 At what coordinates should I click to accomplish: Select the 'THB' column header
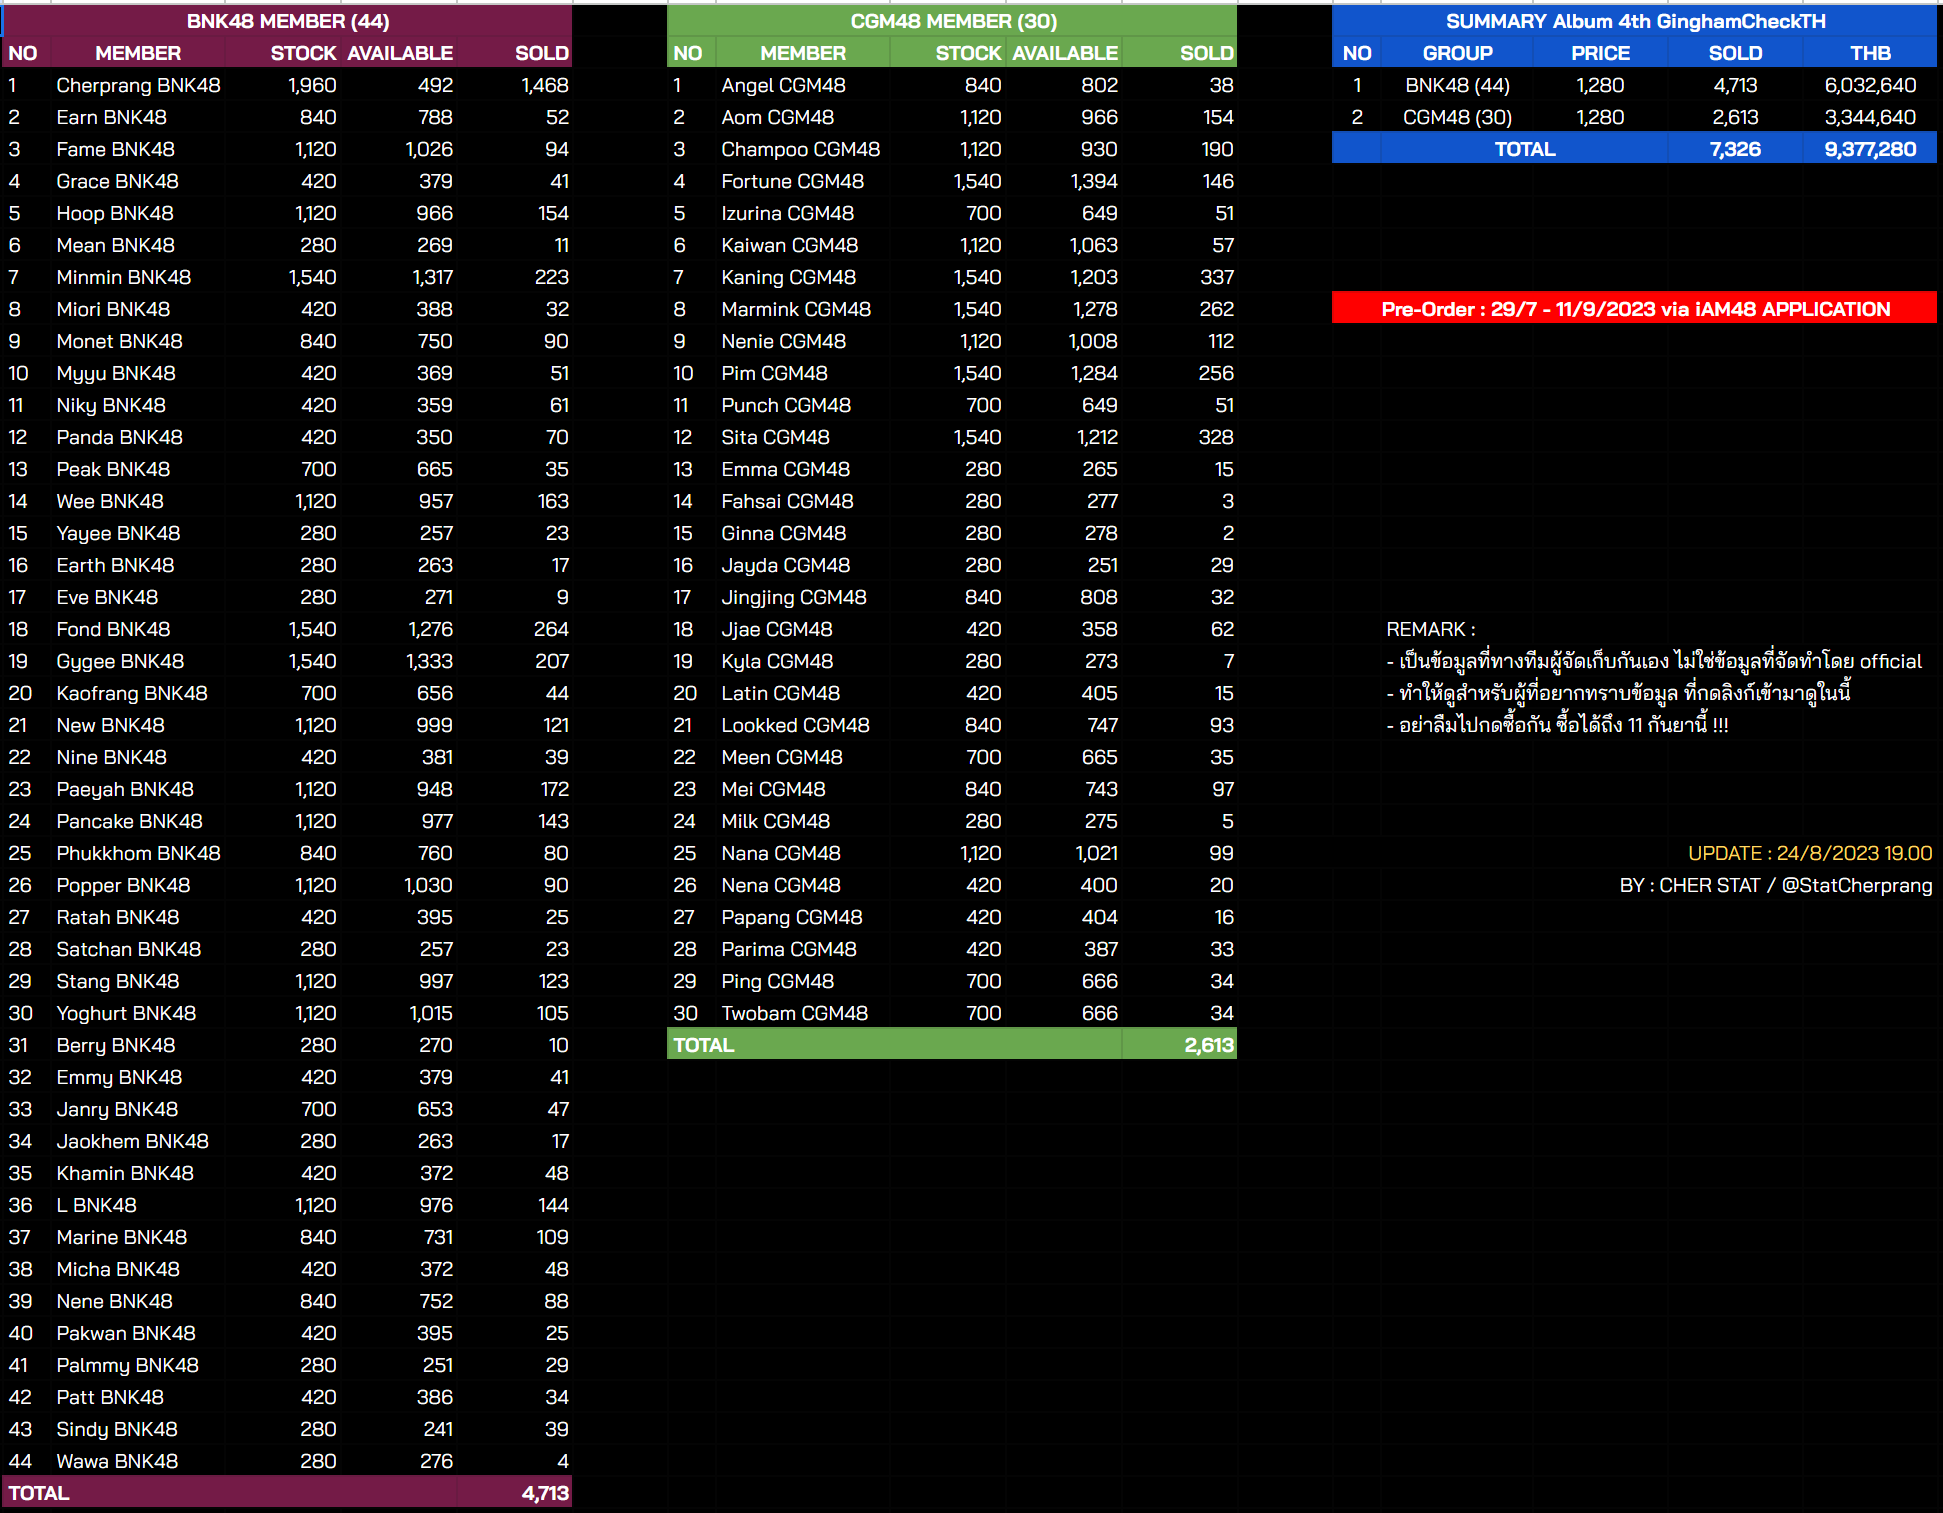(x=1870, y=53)
